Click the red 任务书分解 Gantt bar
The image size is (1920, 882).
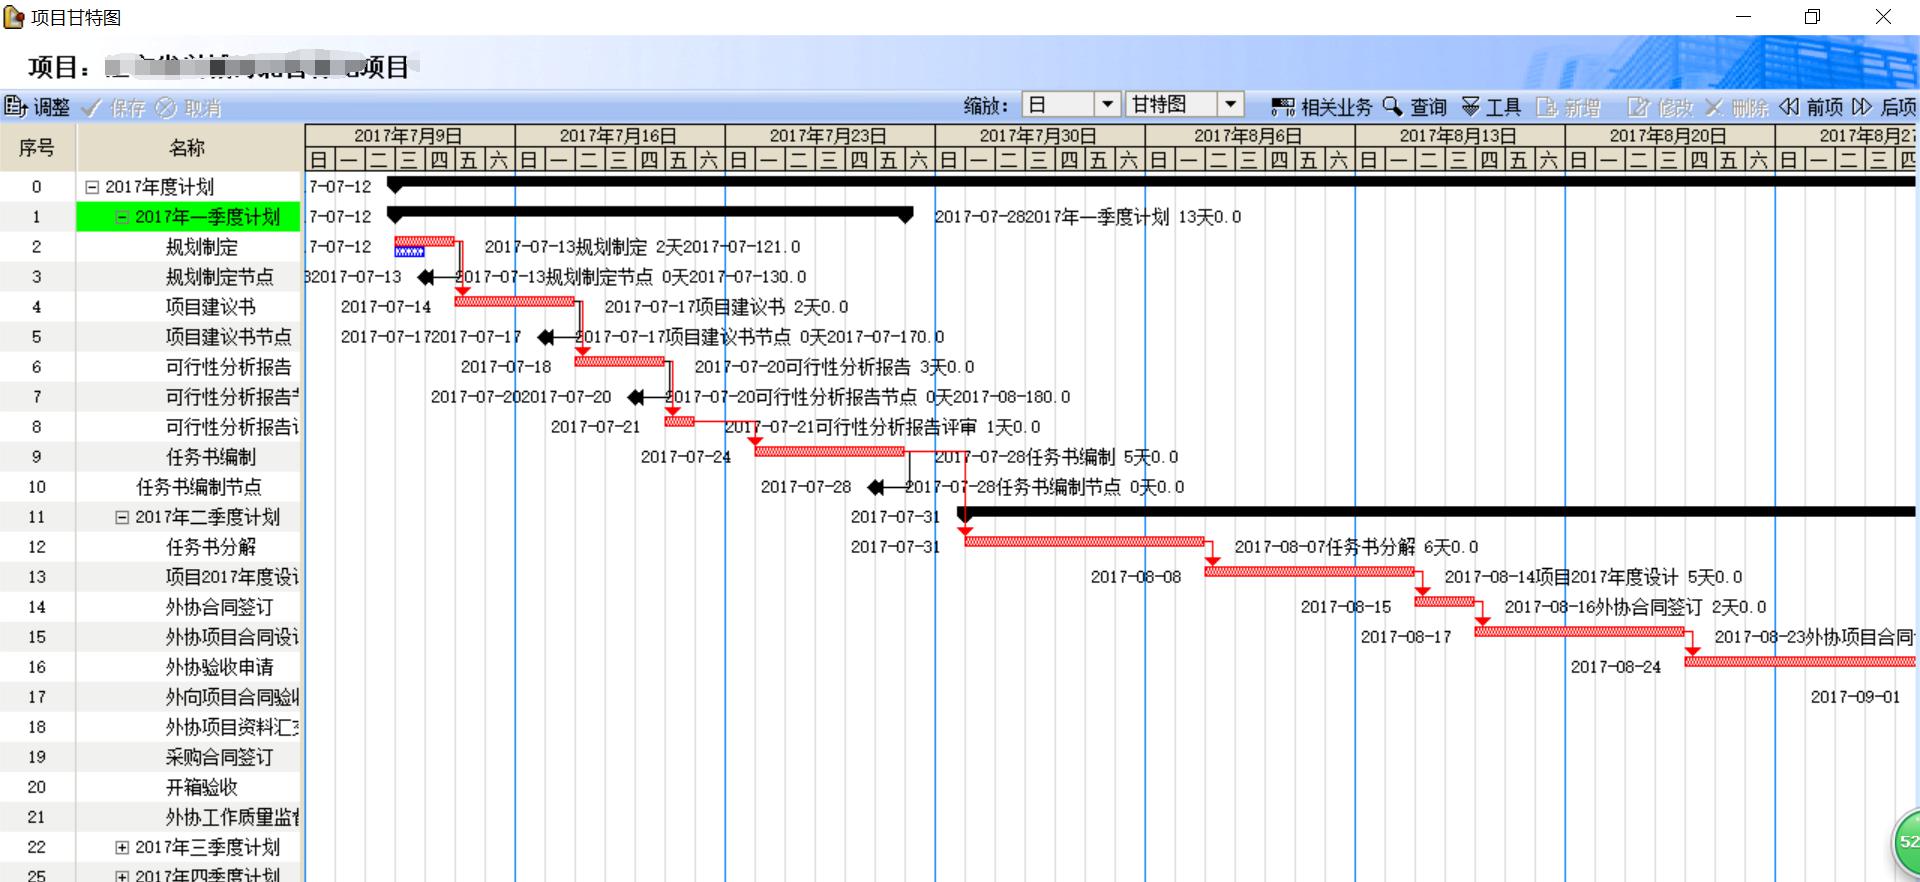pyautogui.click(x=1084, y=542)
